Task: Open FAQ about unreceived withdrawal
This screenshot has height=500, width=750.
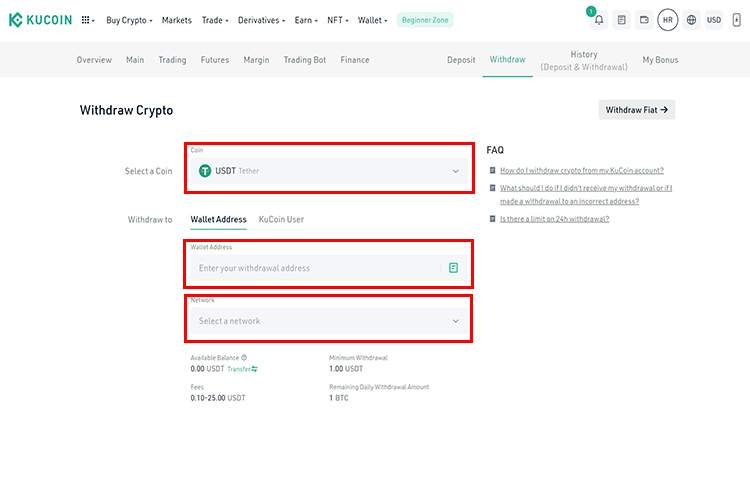Action: coord(586,194)
